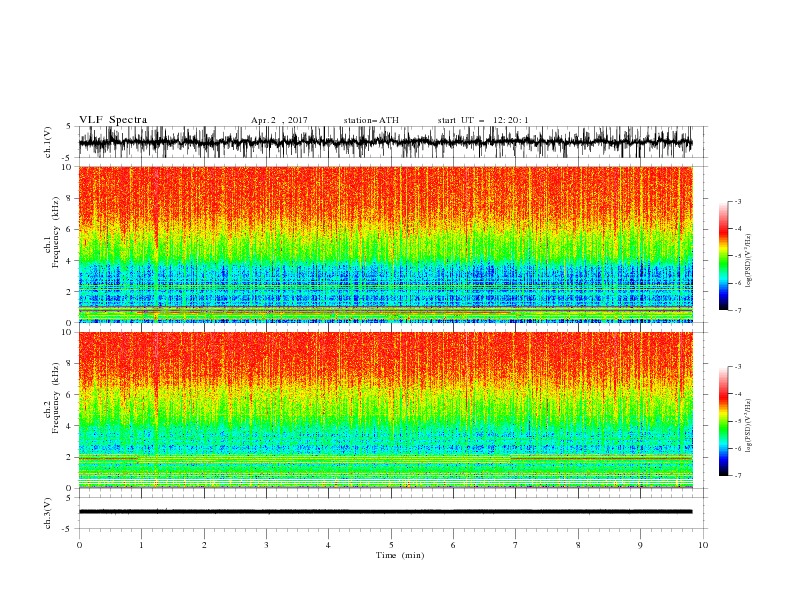Screen dimensions: 792x612
Task: Click the ch.1 spectrogram color scale bar
Action: click(x=723, y=255)
